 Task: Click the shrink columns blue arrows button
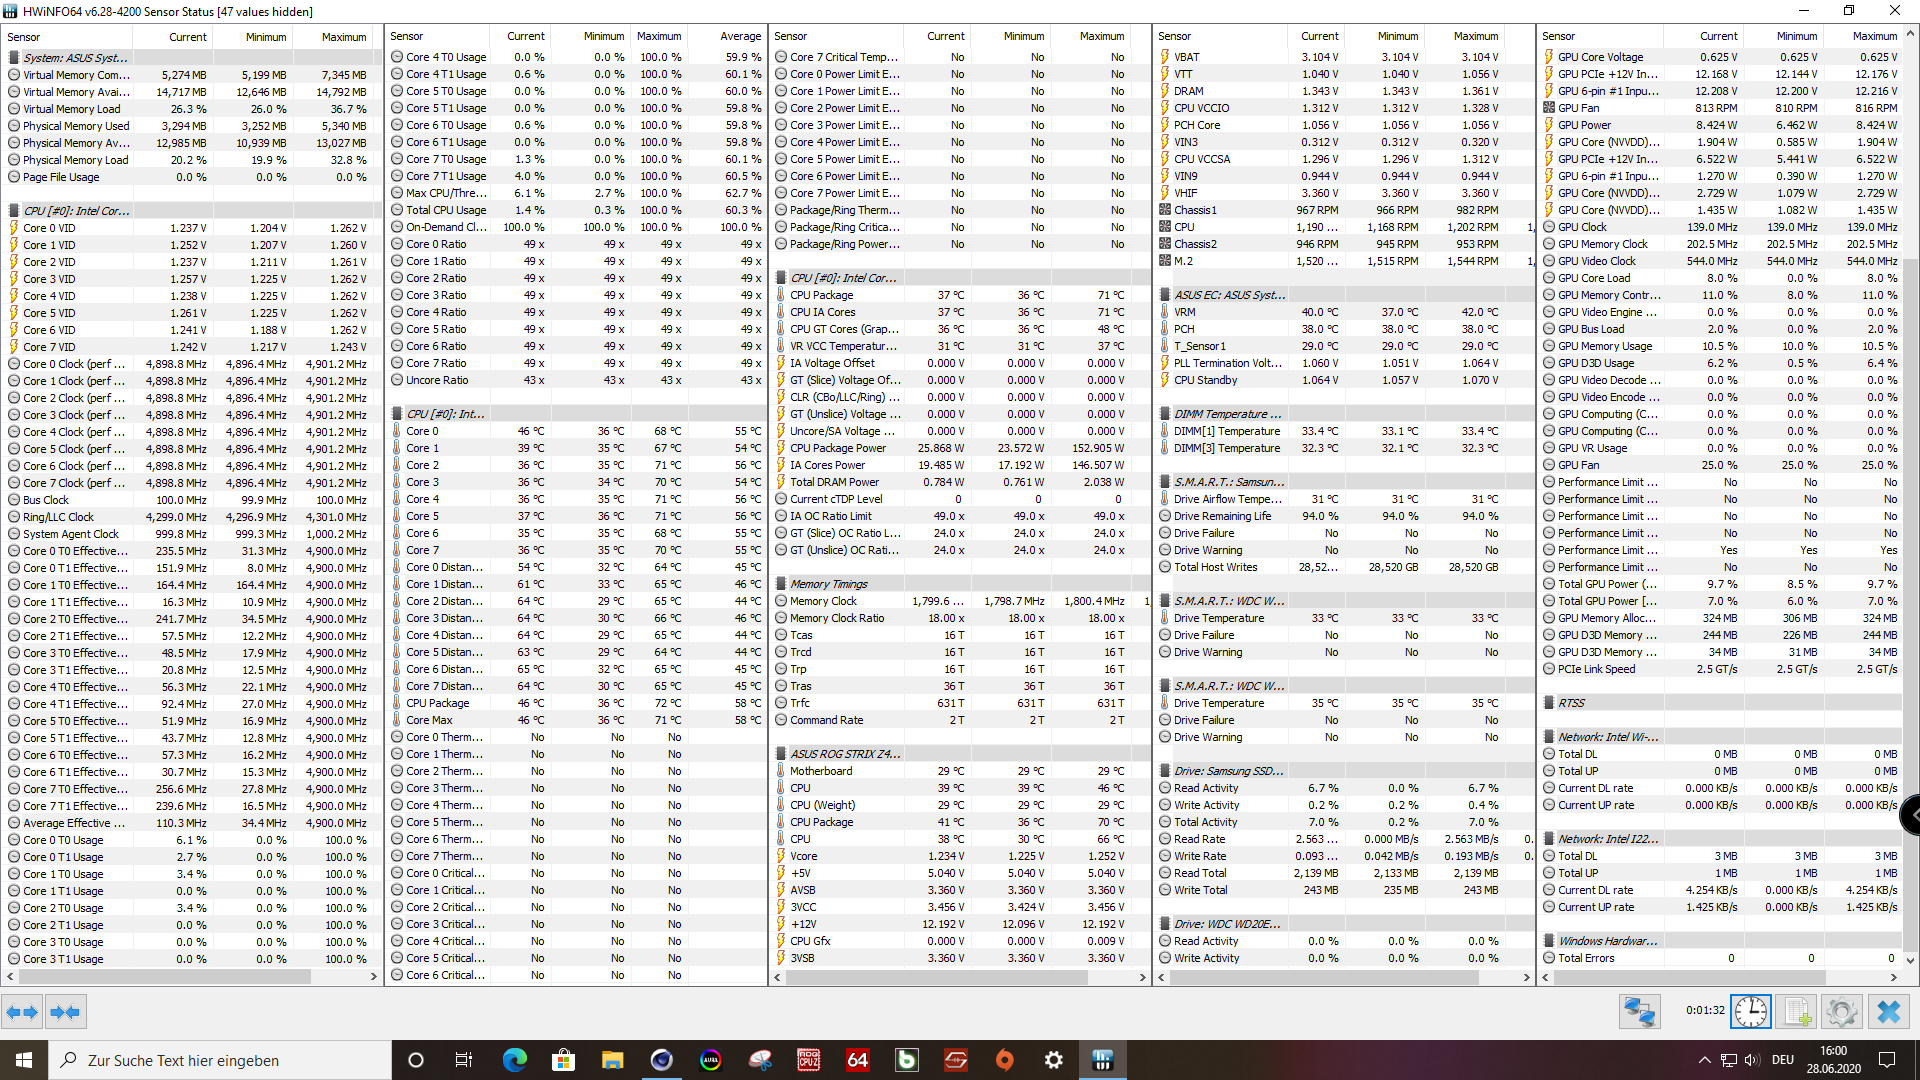[65, 1012]
